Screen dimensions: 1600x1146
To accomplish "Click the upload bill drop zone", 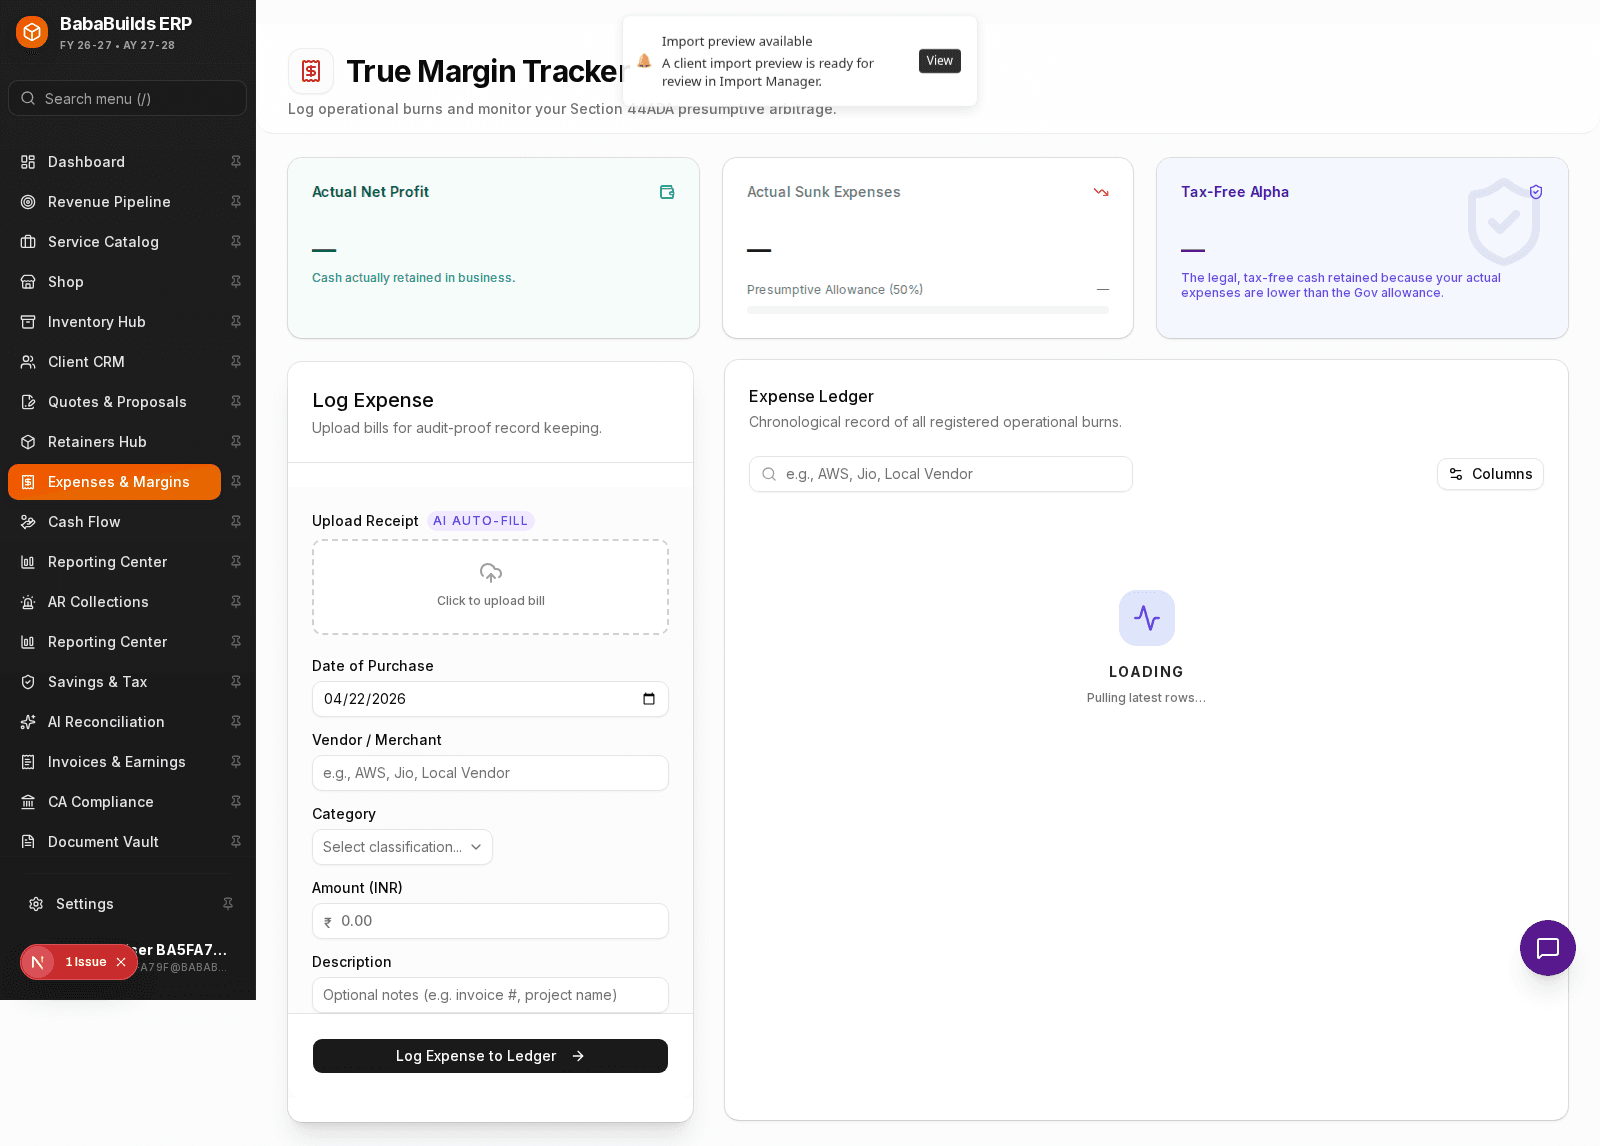I will pos(490,587).
